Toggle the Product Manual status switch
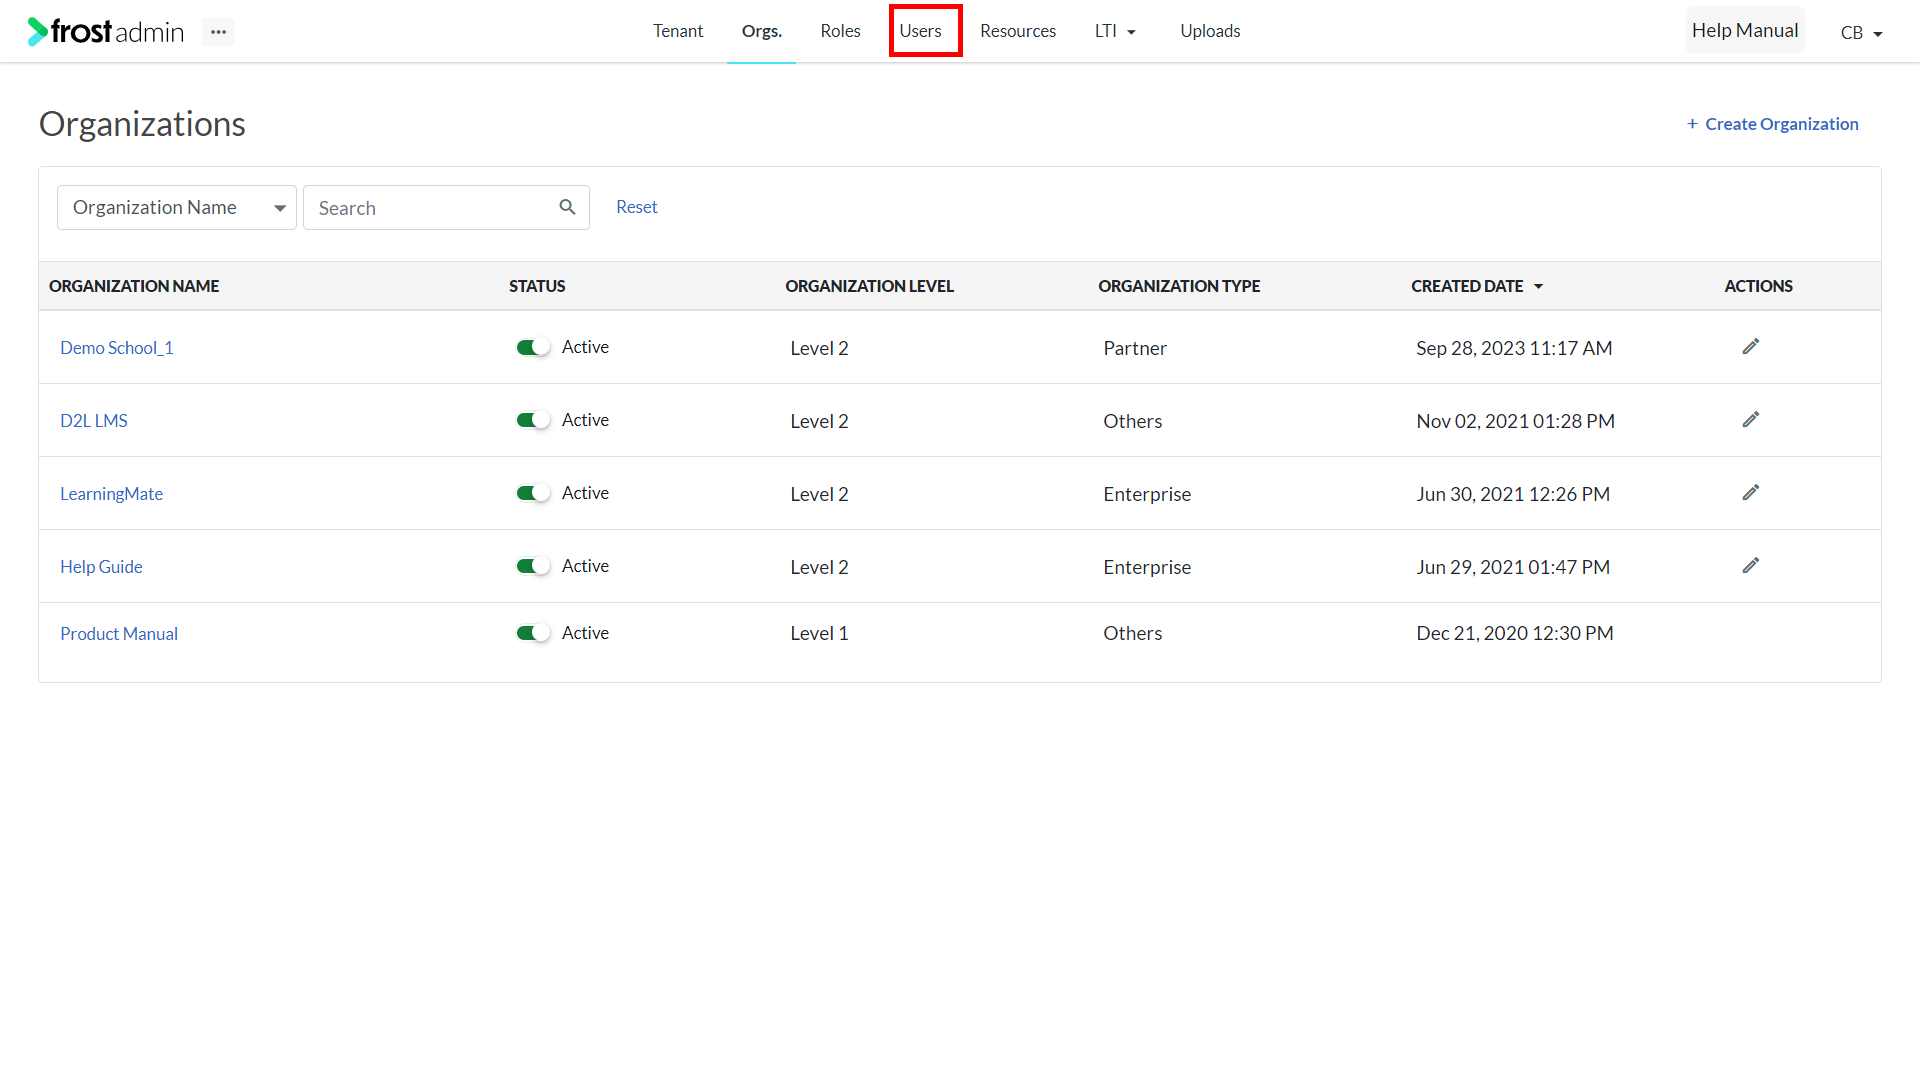This screenshot has width=1920, height=1080. [x=533, y=634]
